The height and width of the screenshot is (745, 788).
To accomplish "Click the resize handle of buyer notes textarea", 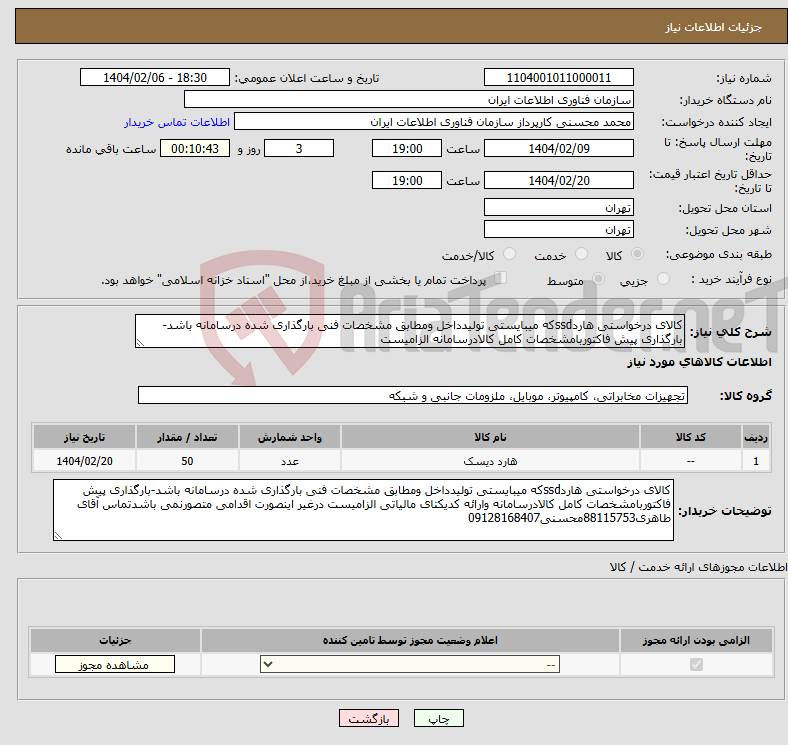I will 58,536.
